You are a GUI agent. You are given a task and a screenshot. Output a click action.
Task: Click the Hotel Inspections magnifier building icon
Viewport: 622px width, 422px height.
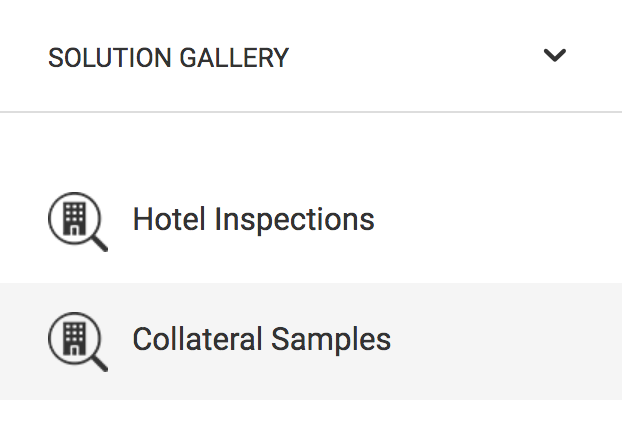(78, 221)
